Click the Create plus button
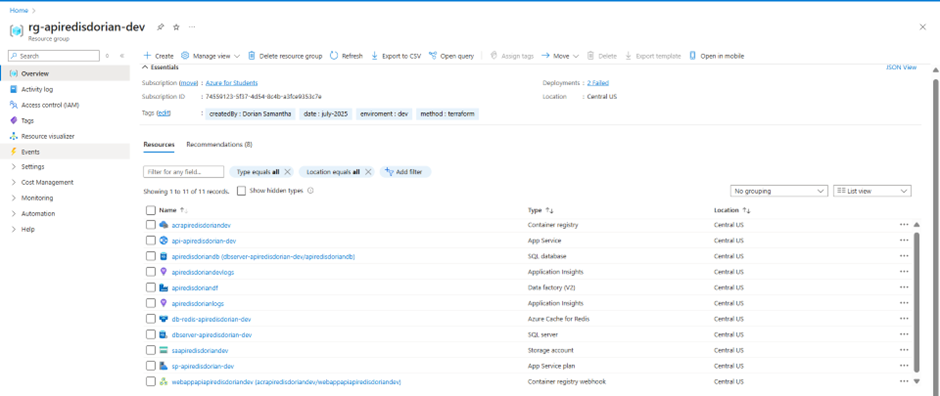This screenshot has width=940, height=396. 158,56
